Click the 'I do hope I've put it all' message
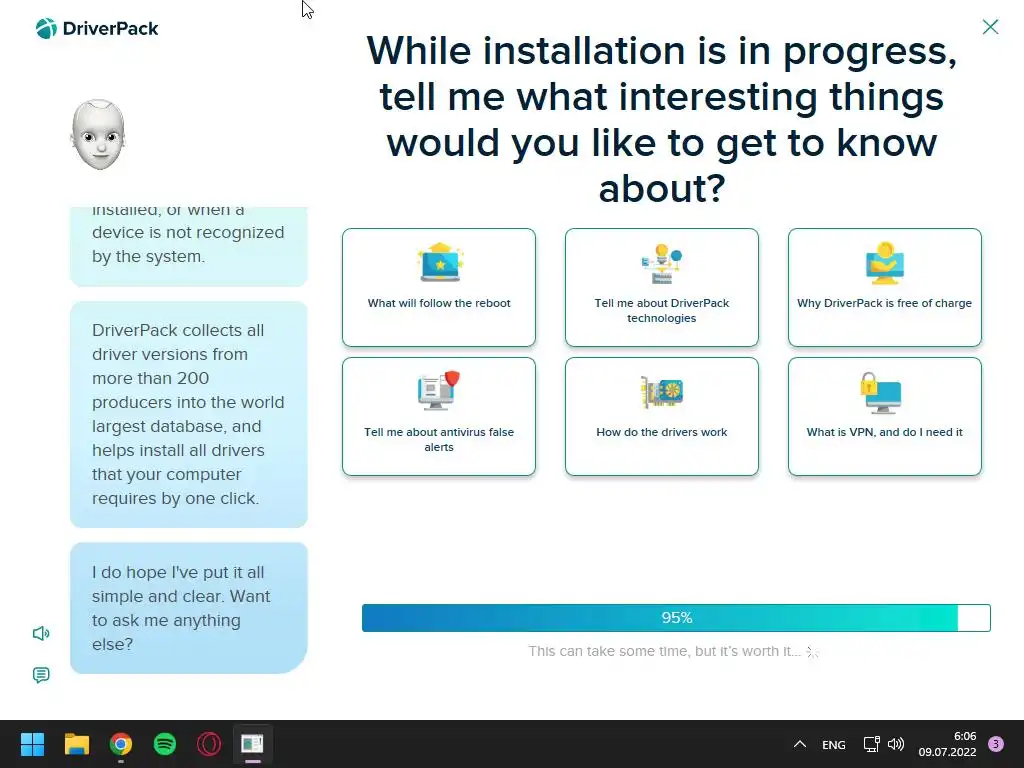The width and height of the screenshot is (1024, 768). (x=189, y=608)
